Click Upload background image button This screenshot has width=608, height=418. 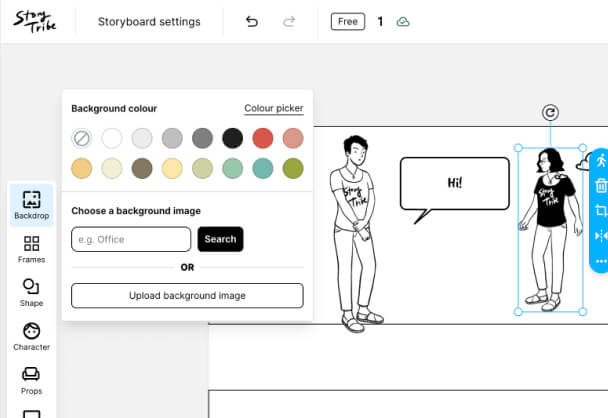point(187,295)
